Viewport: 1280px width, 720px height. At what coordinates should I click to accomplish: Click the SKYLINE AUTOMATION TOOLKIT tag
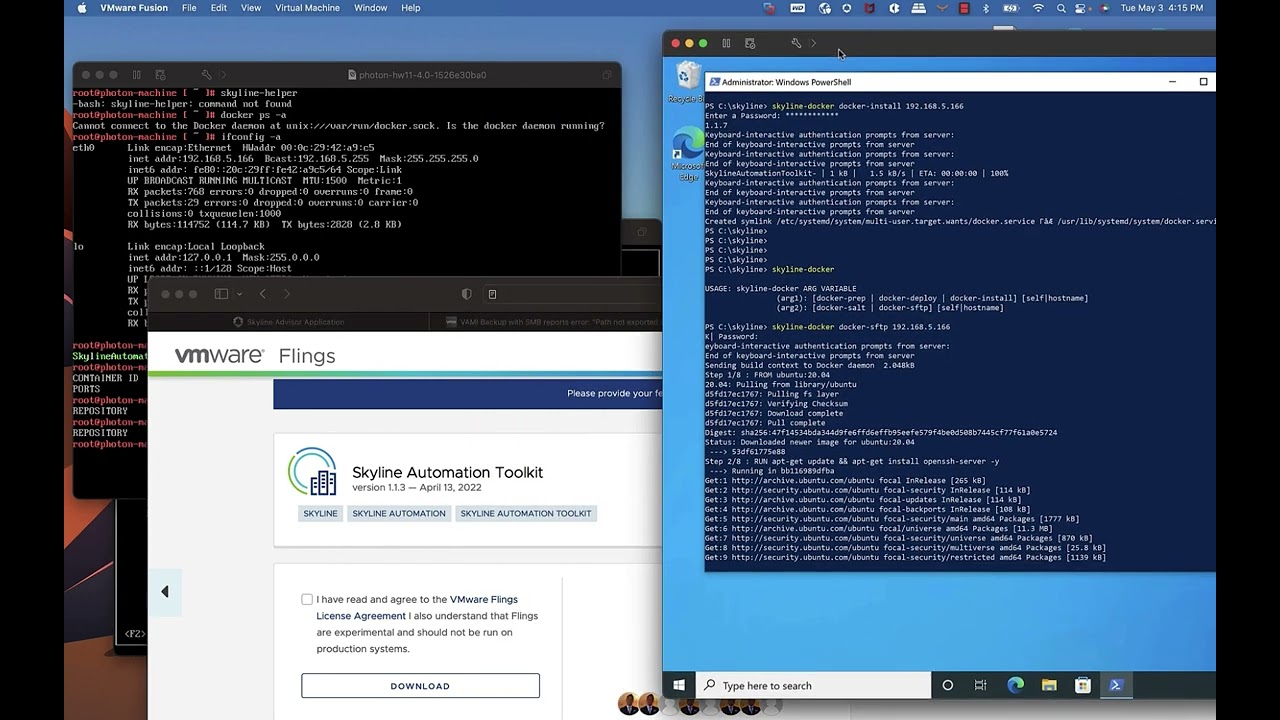[526, 513]
